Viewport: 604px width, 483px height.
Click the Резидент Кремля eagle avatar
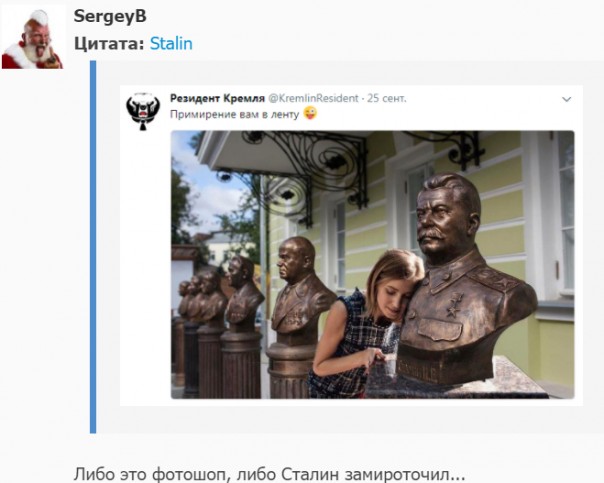coord(143,111)
